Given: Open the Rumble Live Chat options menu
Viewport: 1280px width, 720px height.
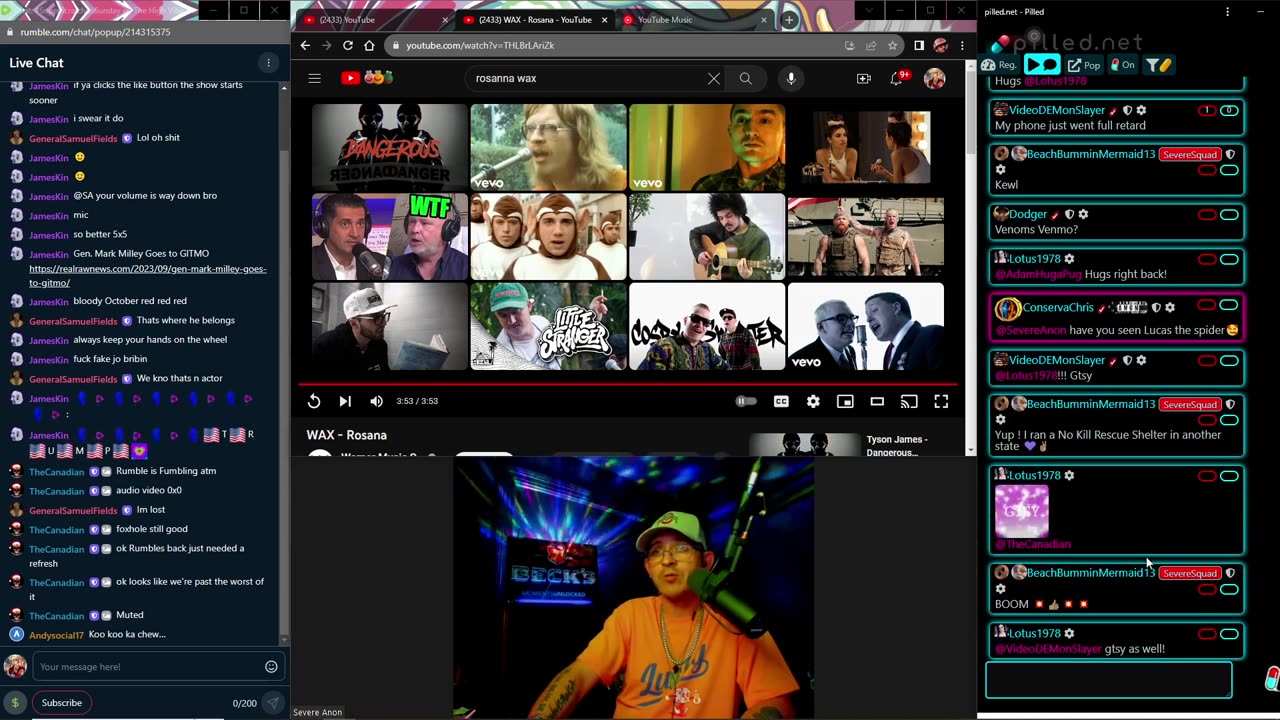Looking at the screenshot, I should [268, 63].
